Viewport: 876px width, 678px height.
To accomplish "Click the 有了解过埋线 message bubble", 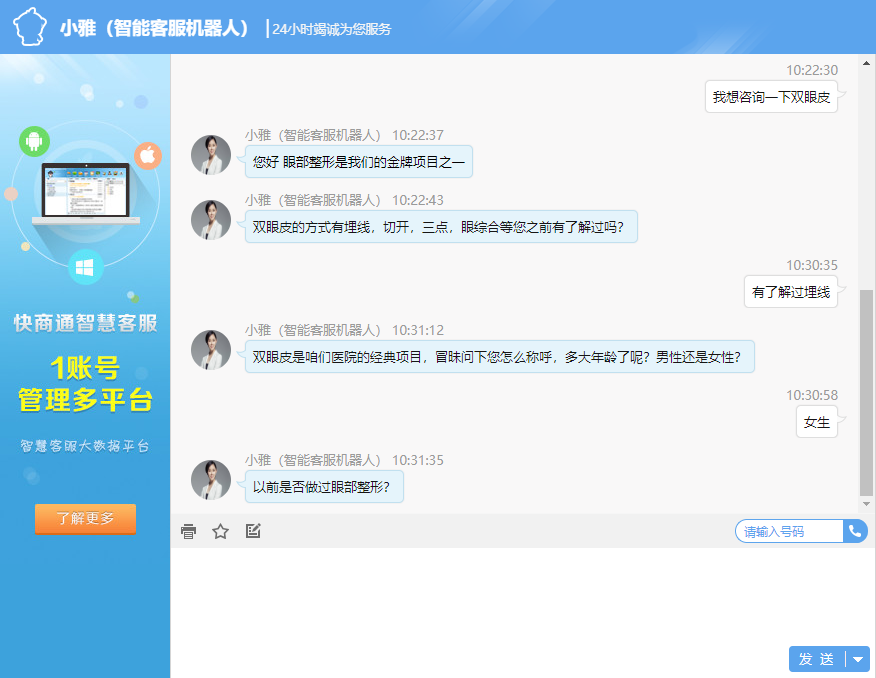I will click(790, 292).
